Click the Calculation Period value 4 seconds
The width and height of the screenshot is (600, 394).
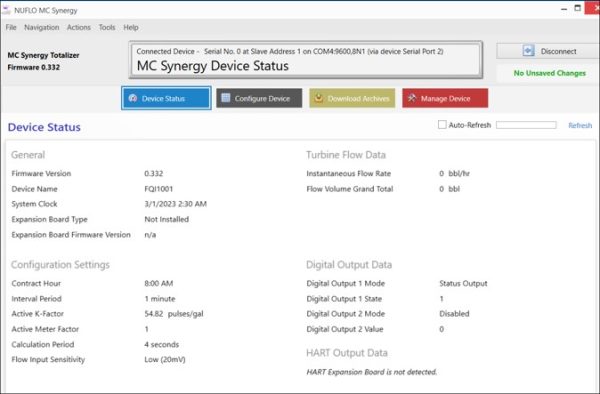(161, 344)
